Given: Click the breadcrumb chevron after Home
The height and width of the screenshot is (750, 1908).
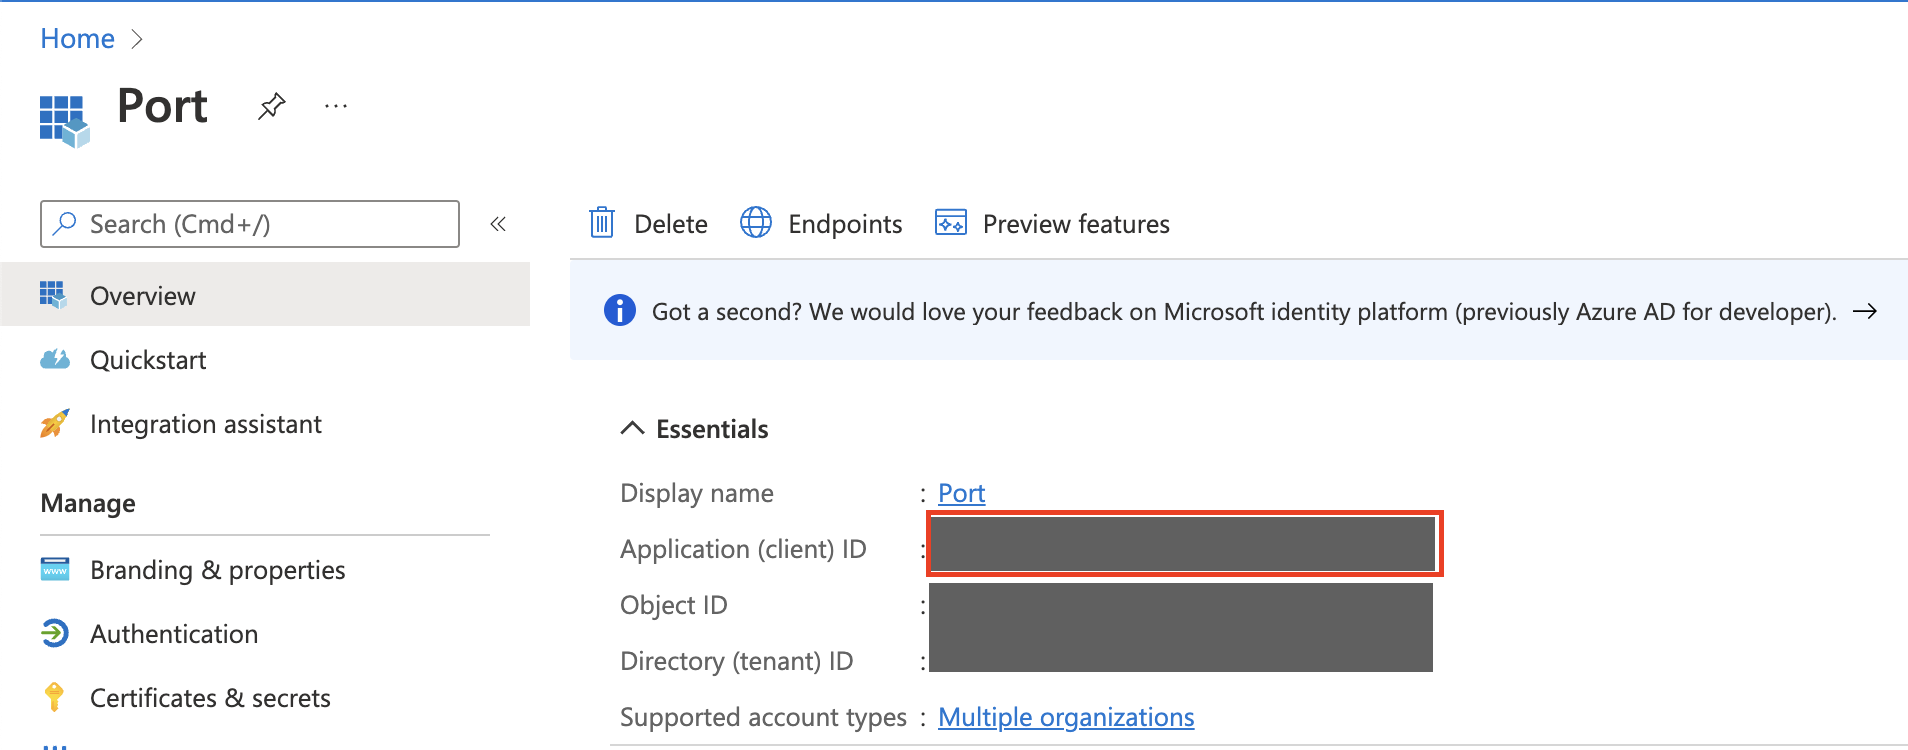Looking at the screenshot, I should (x=138, y=39).
